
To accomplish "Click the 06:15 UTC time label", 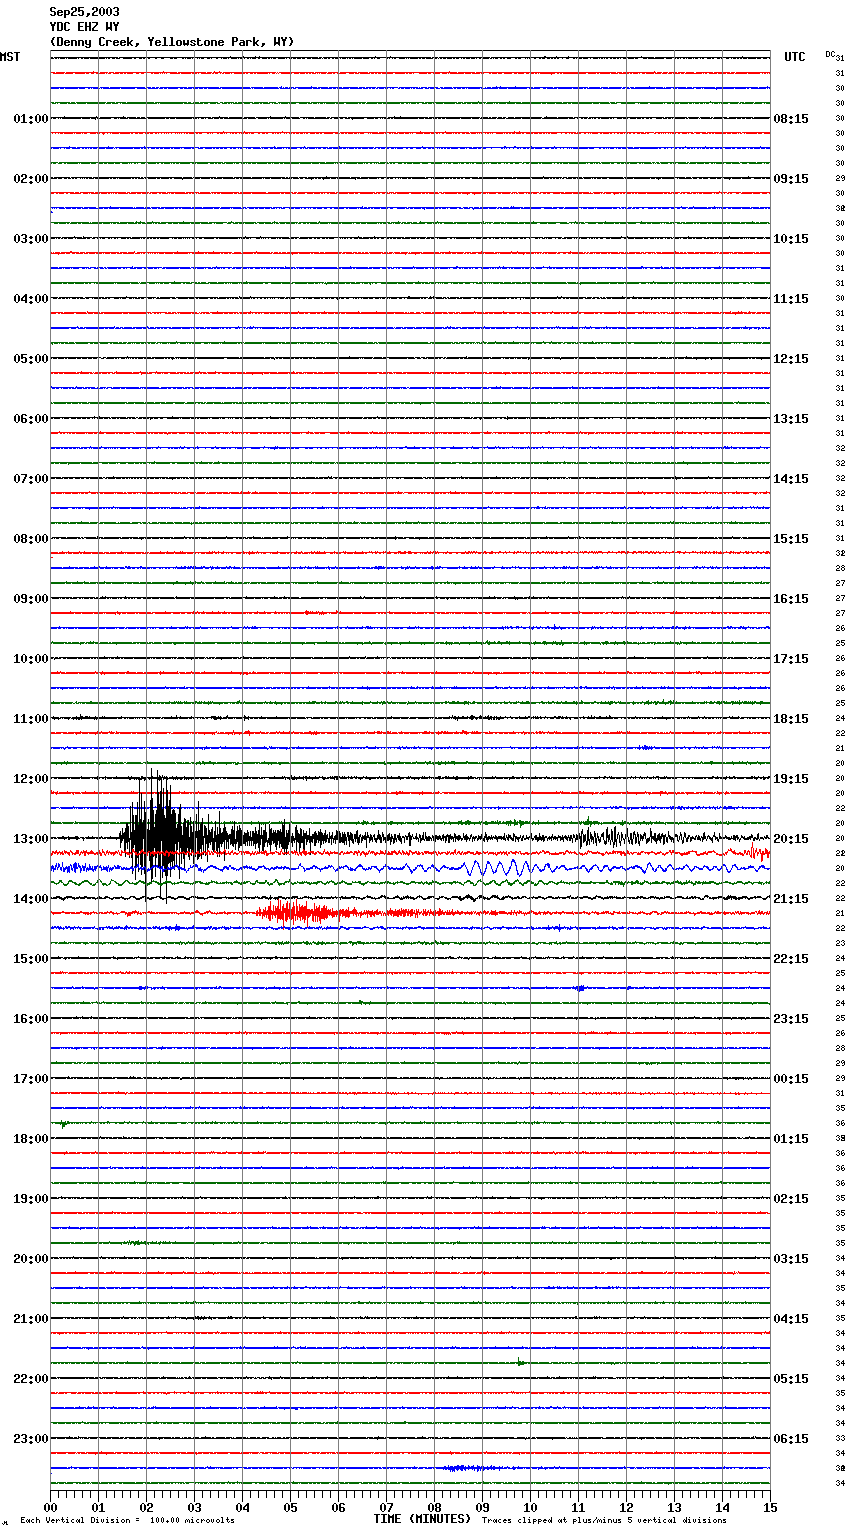I will click(x=791, y=1439).
